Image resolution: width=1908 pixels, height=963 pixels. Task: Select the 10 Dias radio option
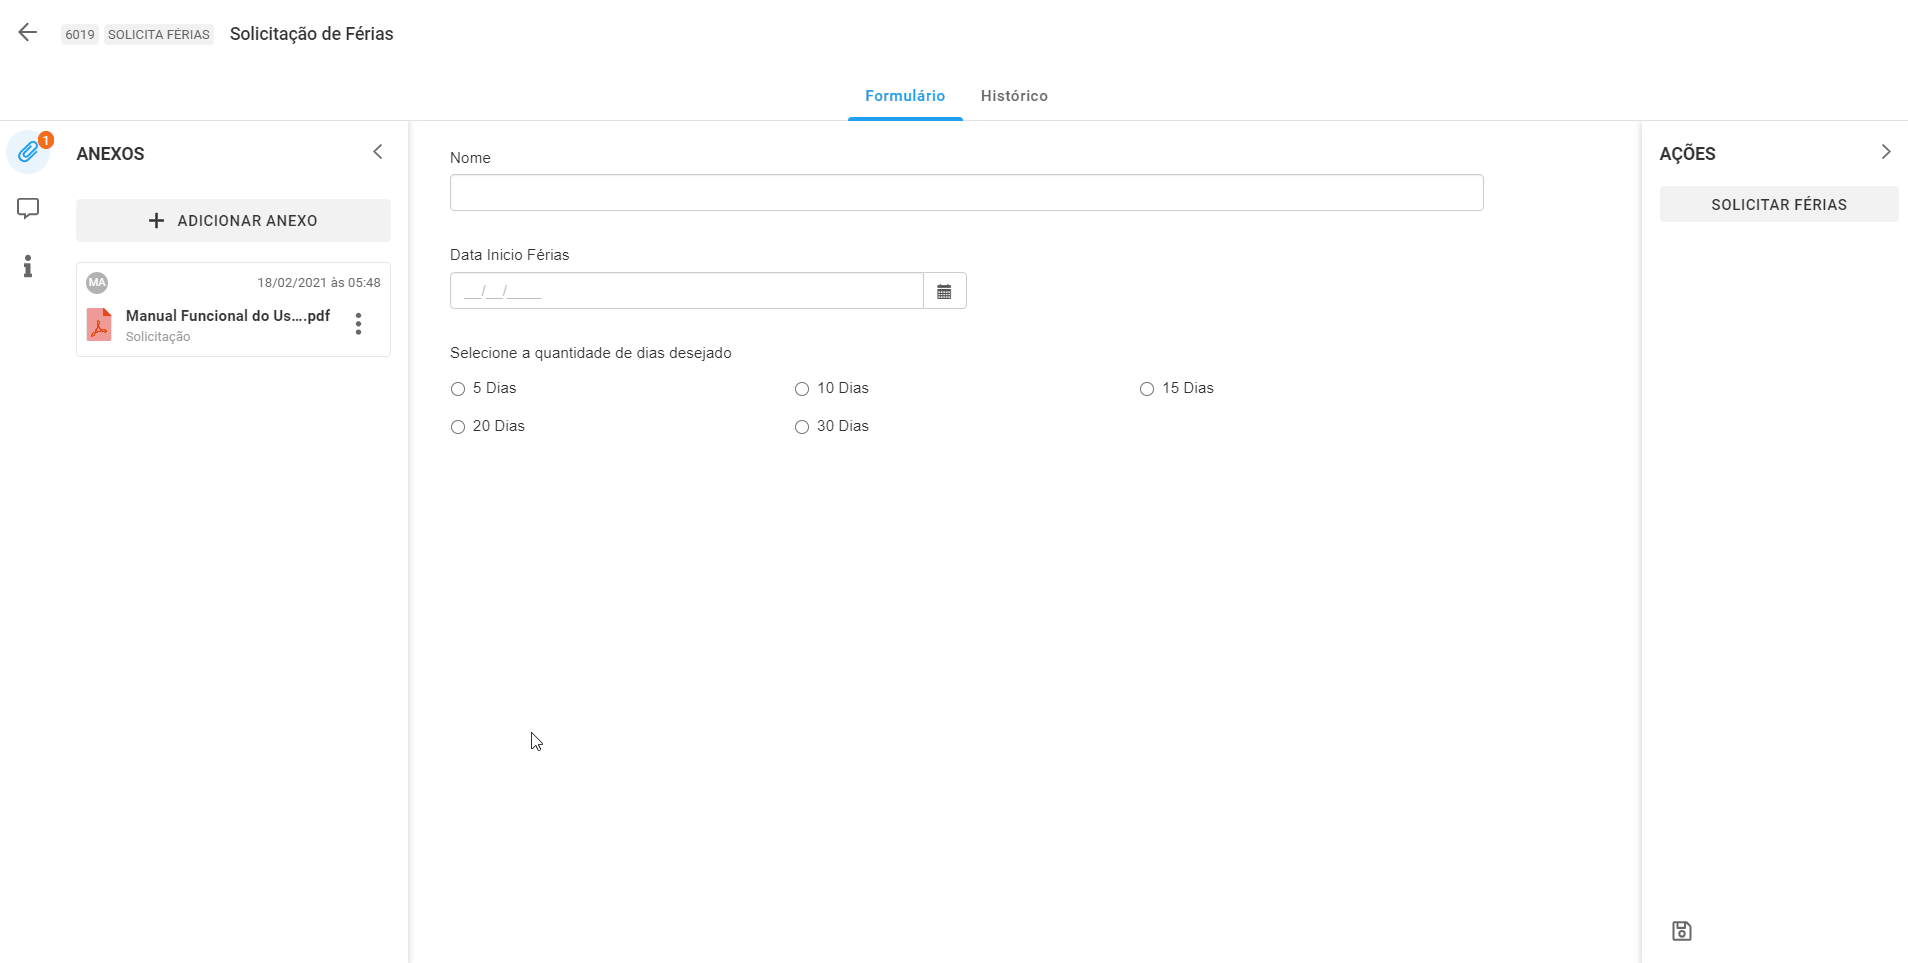802,389
